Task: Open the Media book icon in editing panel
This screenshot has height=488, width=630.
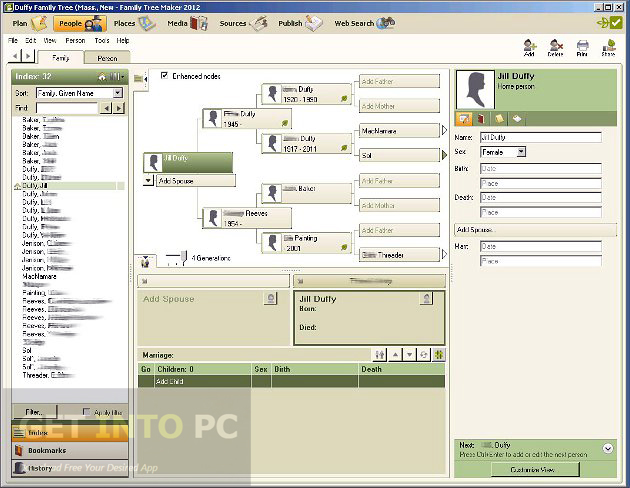Action: [x=481, y=118]
